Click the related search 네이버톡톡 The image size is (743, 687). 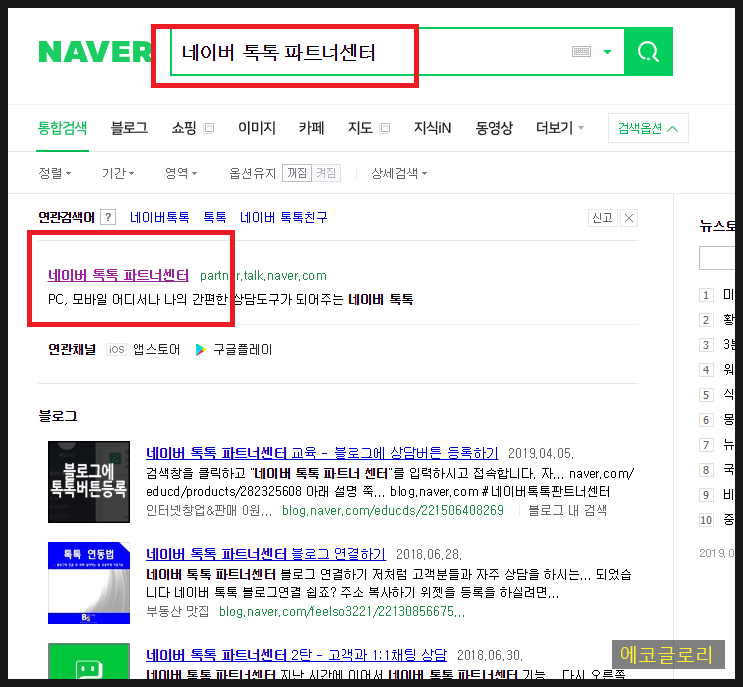pyautogui.click(x=160, y=217)
